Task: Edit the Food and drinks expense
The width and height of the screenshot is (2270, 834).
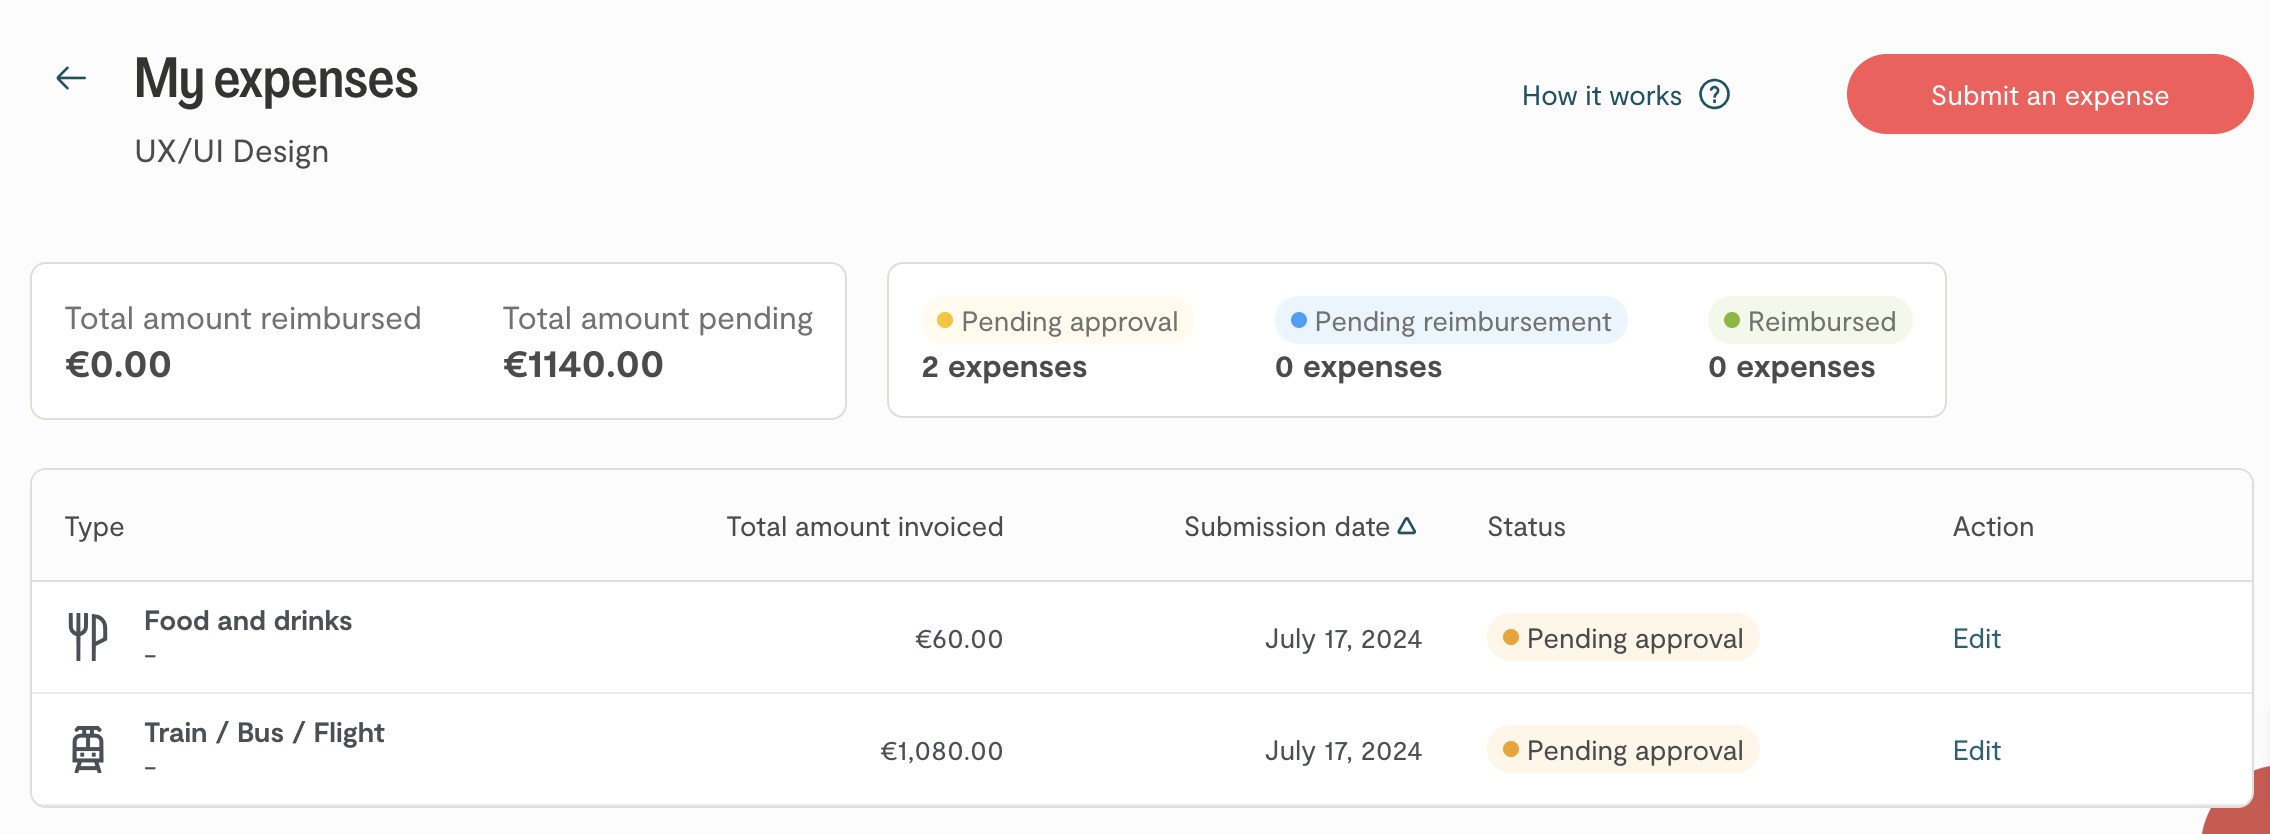Action: (x=1976, y=639)
